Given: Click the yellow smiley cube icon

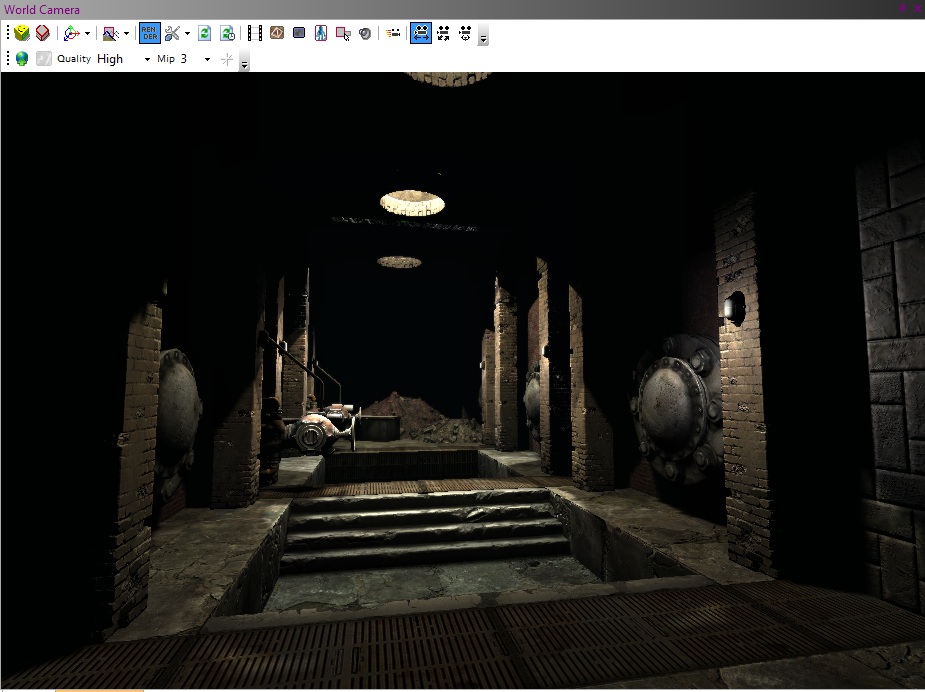Looking at the screenshot, I should pos(22,33).
